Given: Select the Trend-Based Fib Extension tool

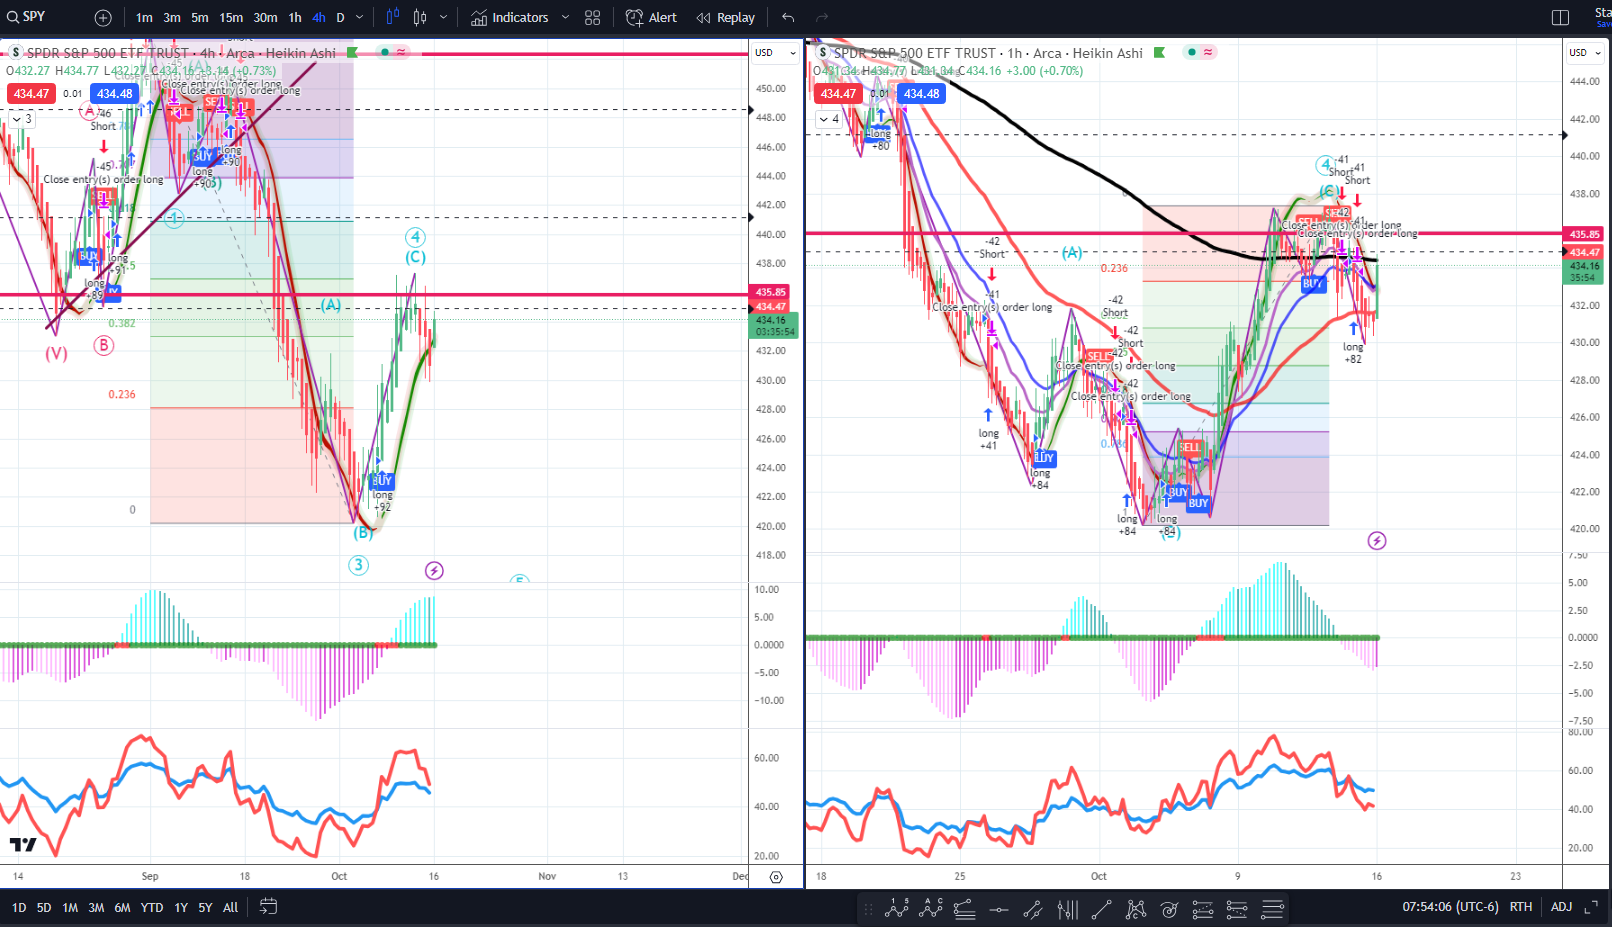Looking at the screenshot, I should pos(1203,909).
